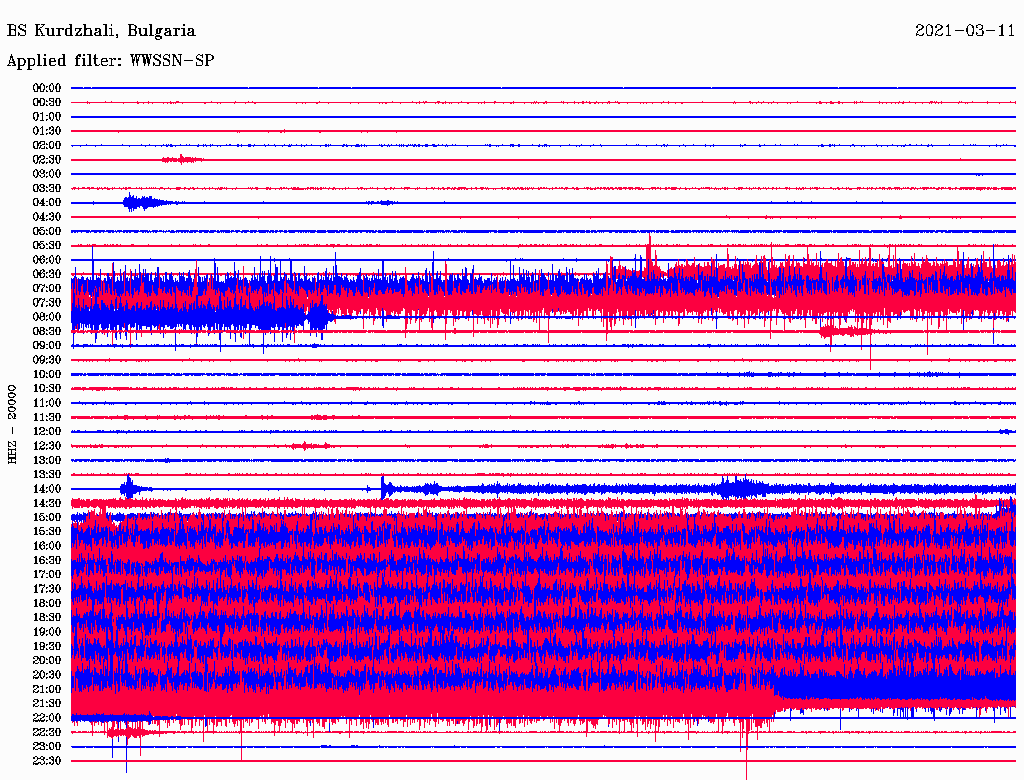The image size is (1024, 780).
Task: Pick the 12:00 time label
Action: (47, 432)
